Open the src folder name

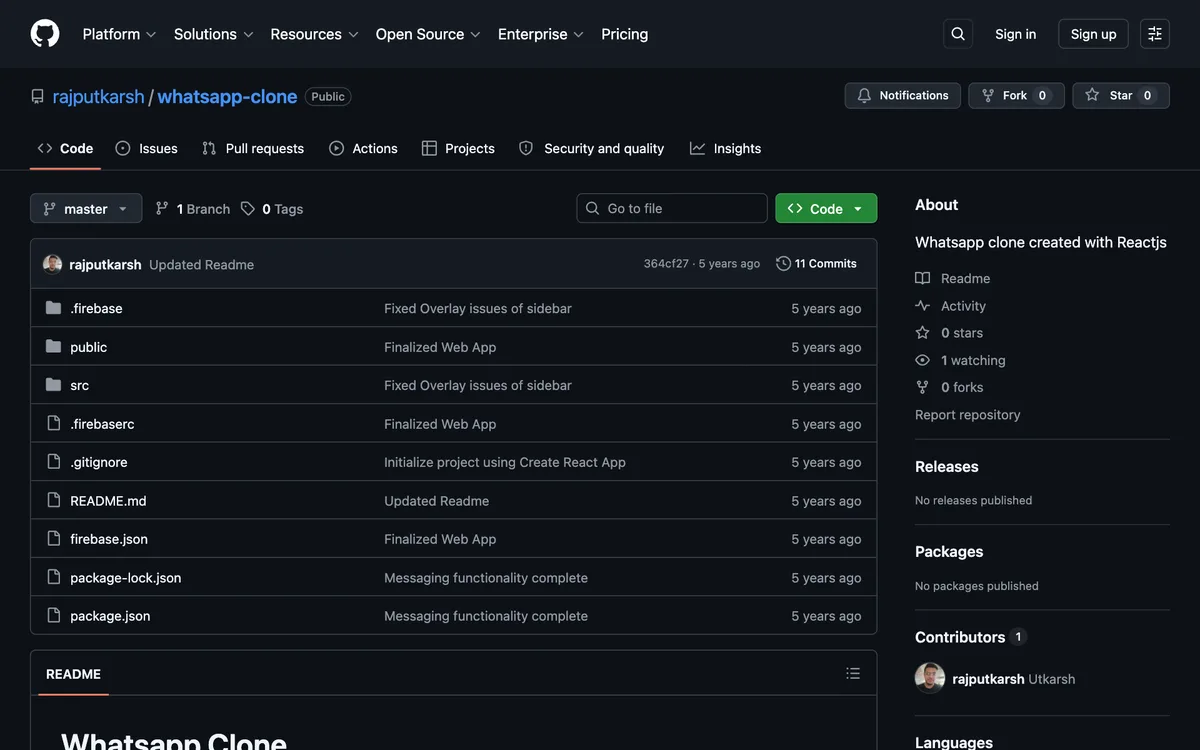(80, 386)
